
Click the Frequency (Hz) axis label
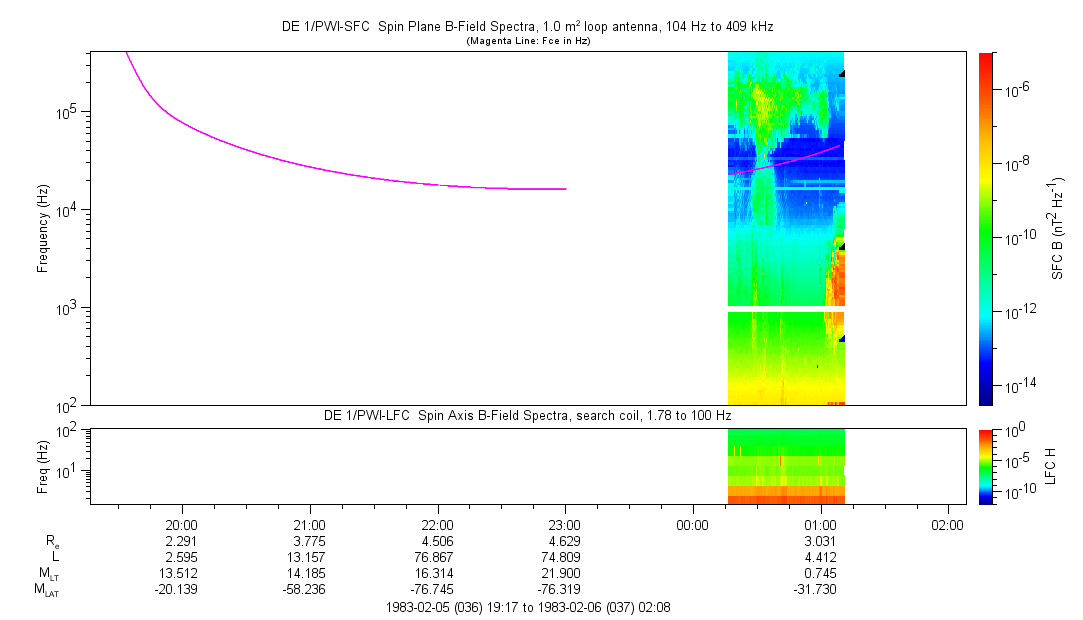pyautogui.click(x=43, y=229)
